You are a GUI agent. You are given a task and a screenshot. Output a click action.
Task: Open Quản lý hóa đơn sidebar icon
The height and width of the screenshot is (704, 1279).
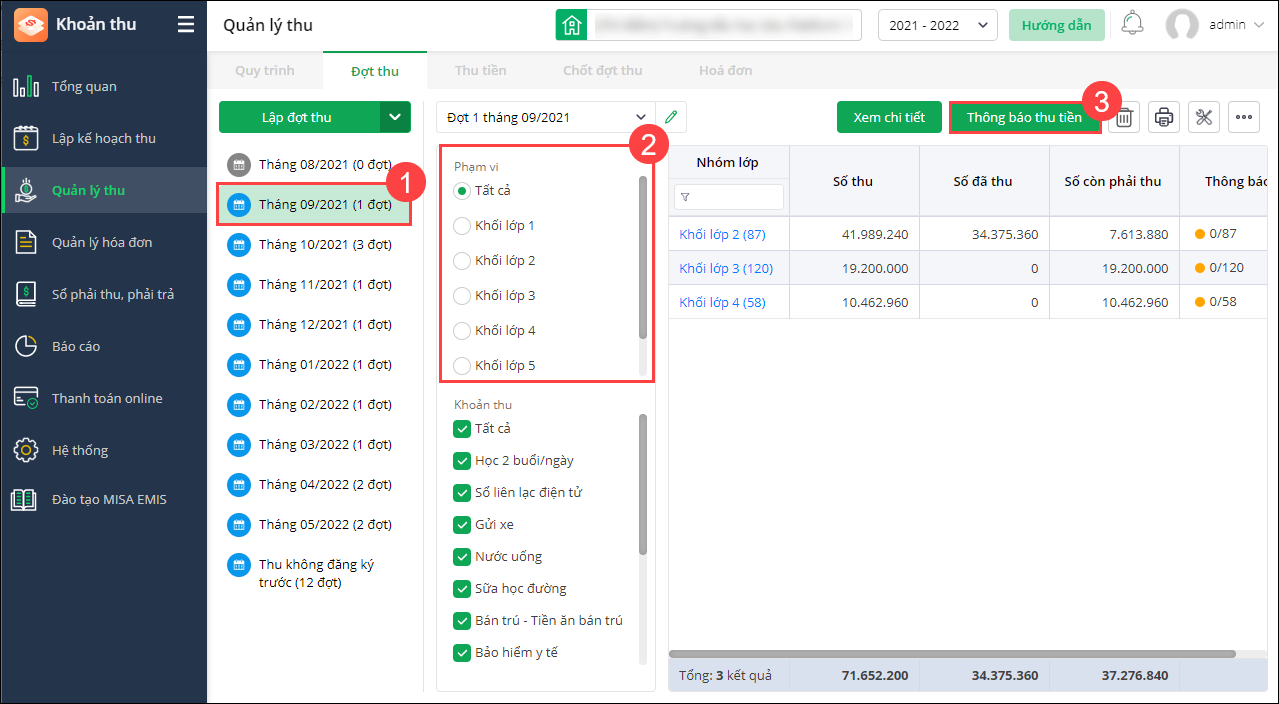pos(26,242)
